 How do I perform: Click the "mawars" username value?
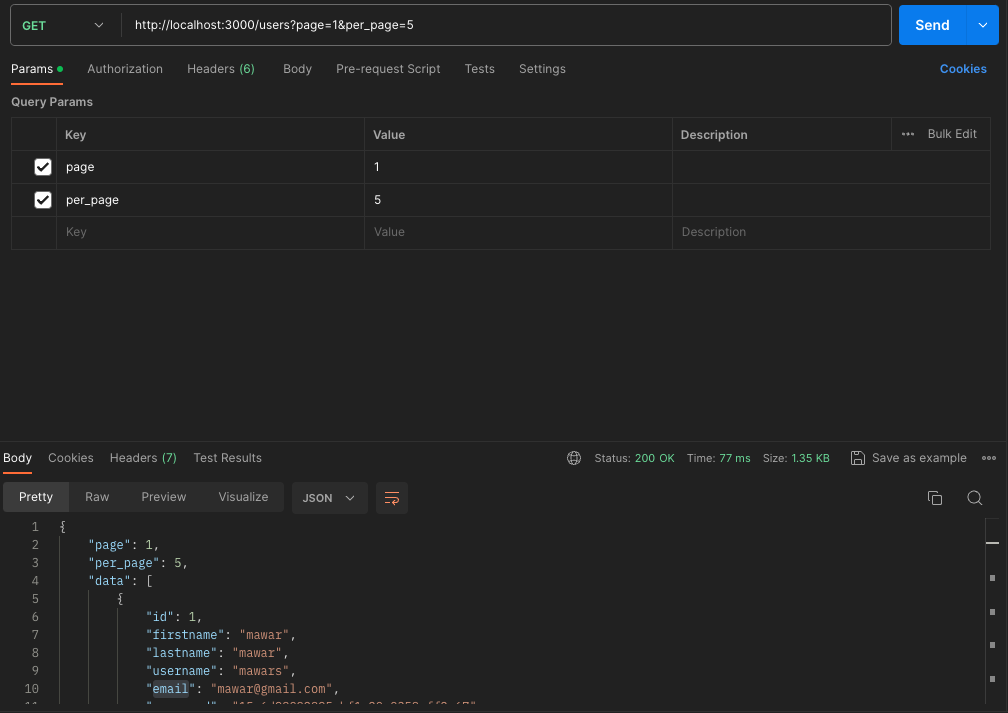point(260,671)
